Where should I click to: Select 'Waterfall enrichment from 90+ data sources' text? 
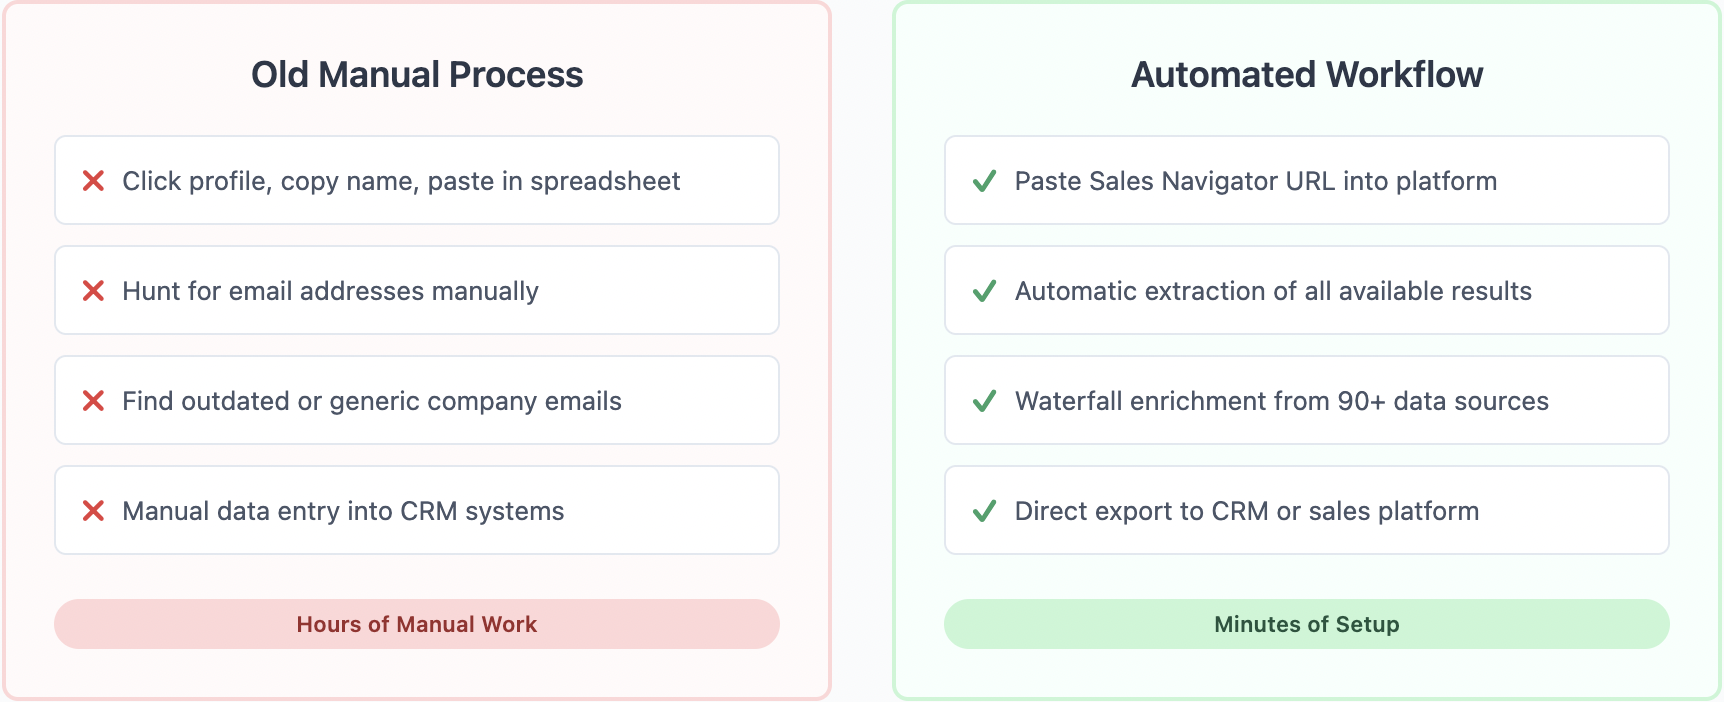coord(1282,401)
